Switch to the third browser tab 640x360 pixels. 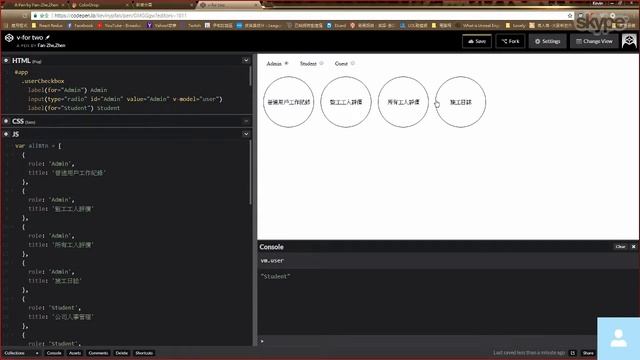[x=163, y=5]
